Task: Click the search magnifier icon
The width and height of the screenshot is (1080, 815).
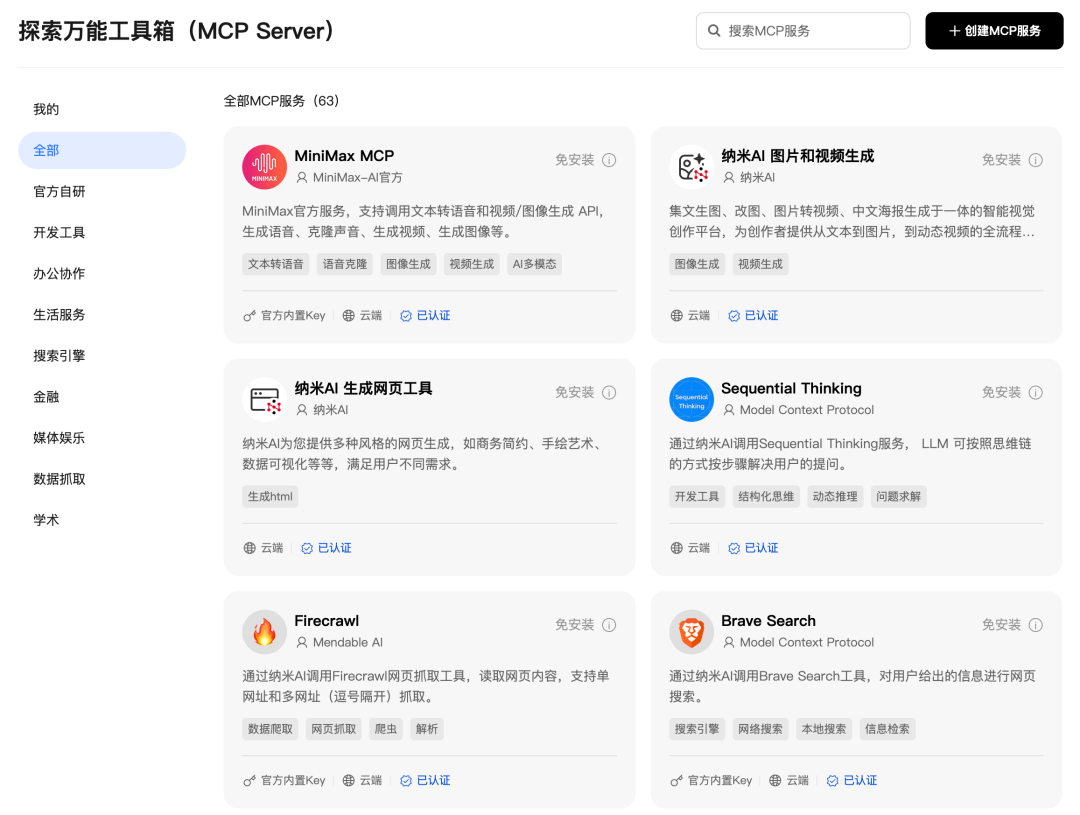Action: pos(714,31)
